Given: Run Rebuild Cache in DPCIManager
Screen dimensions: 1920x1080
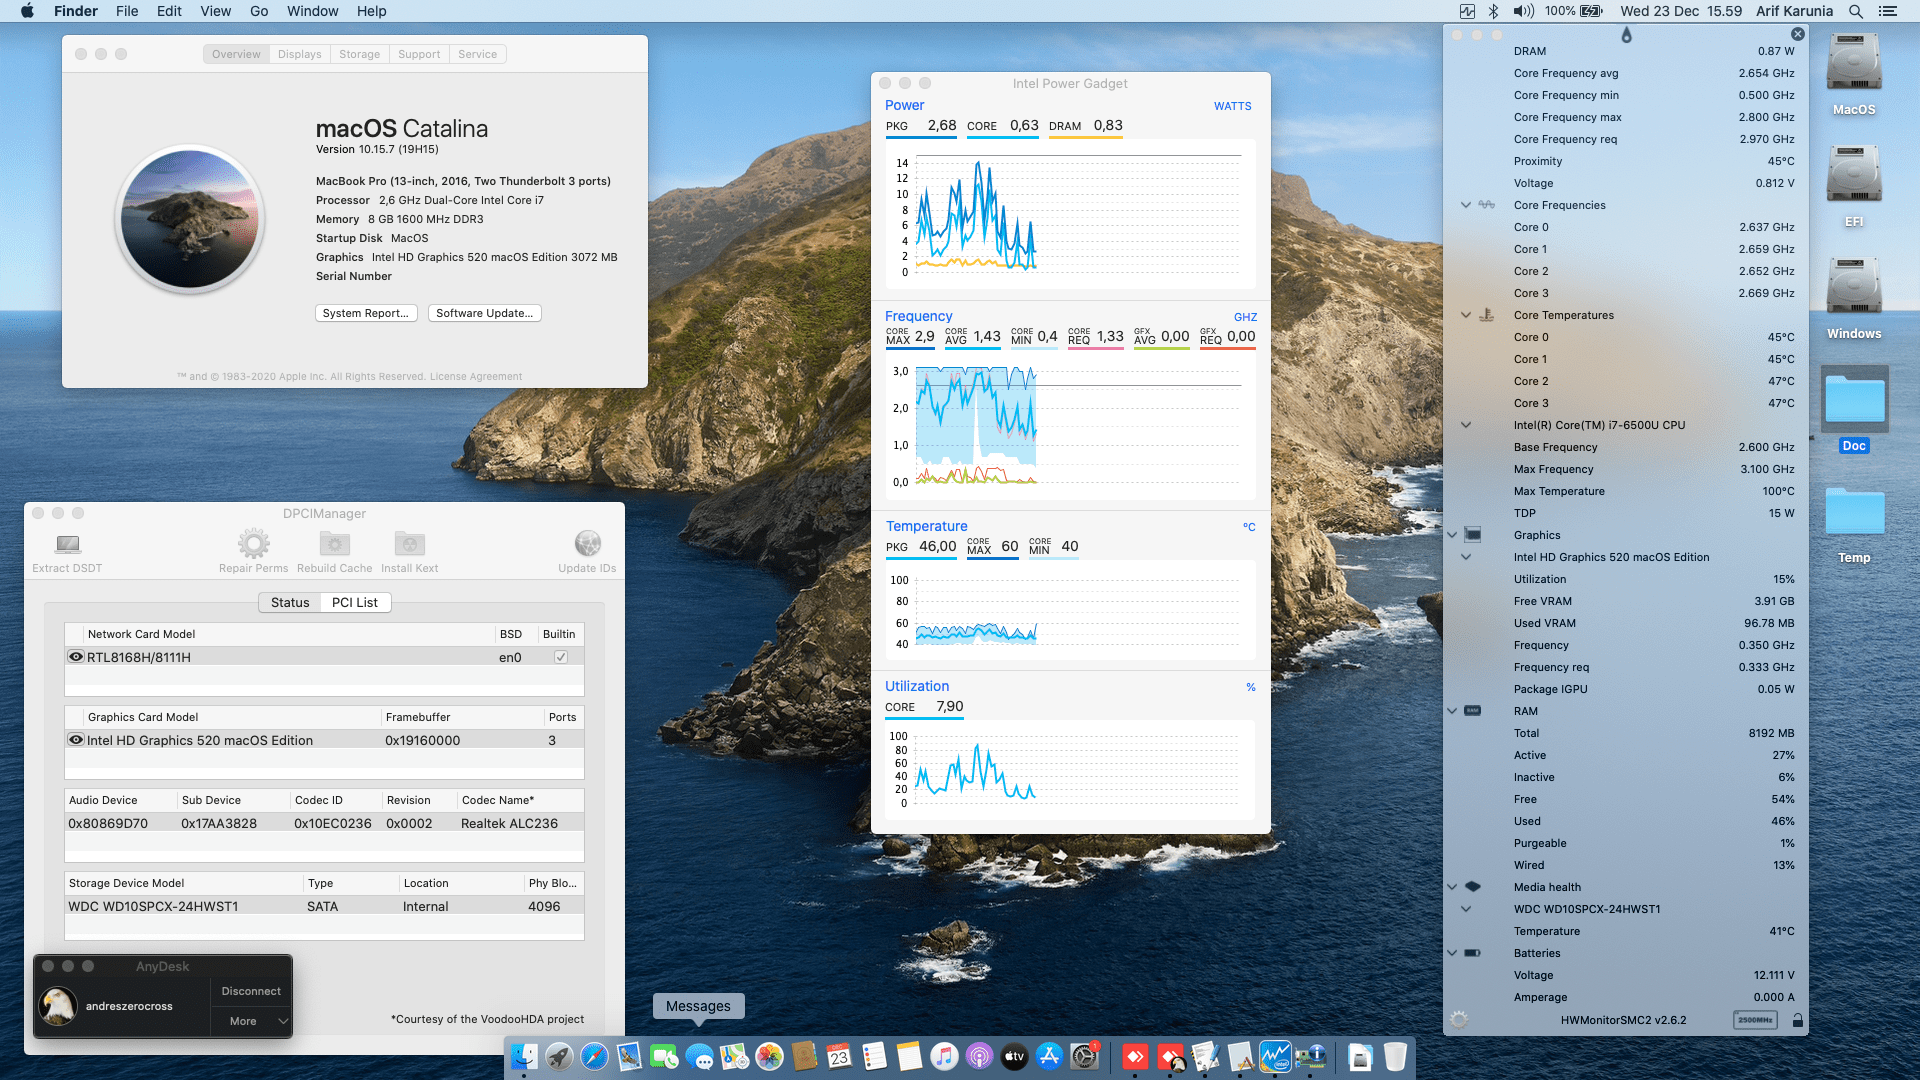Looking at the screenshot, I should click(333, 544).
